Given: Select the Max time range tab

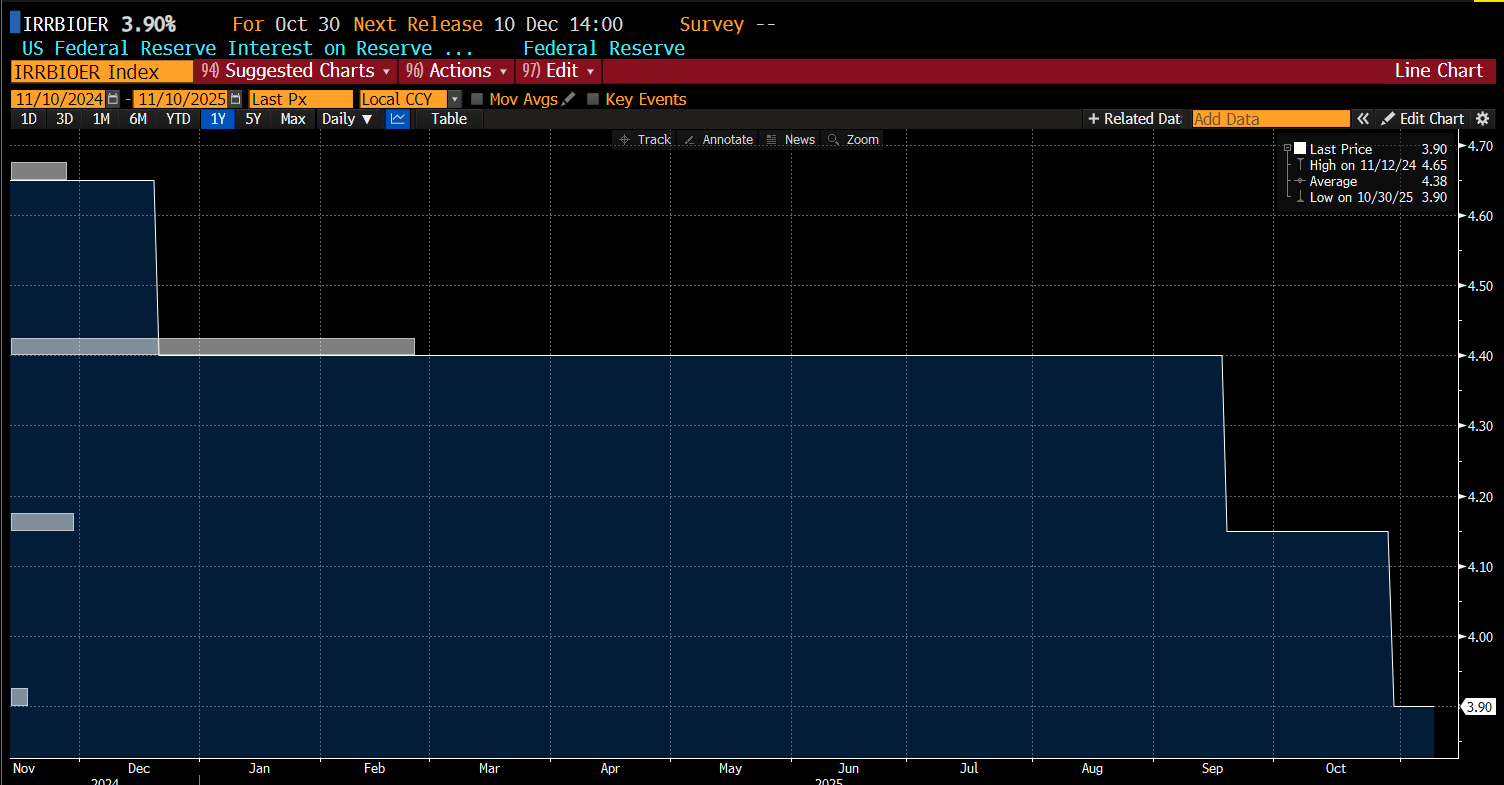Looking at the screenshot, I should 293,119.
